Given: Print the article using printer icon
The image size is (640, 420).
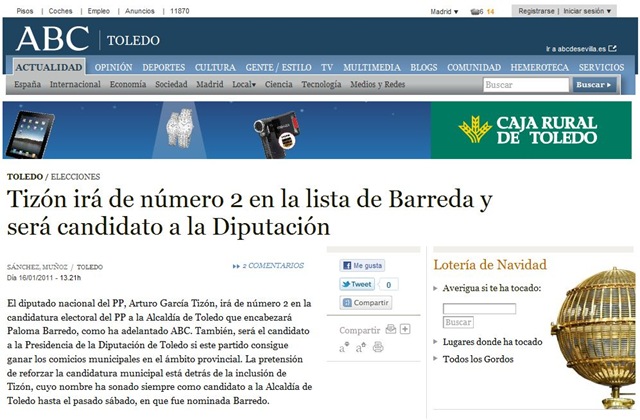Looking at the screenshot, I should pos(378,347).
